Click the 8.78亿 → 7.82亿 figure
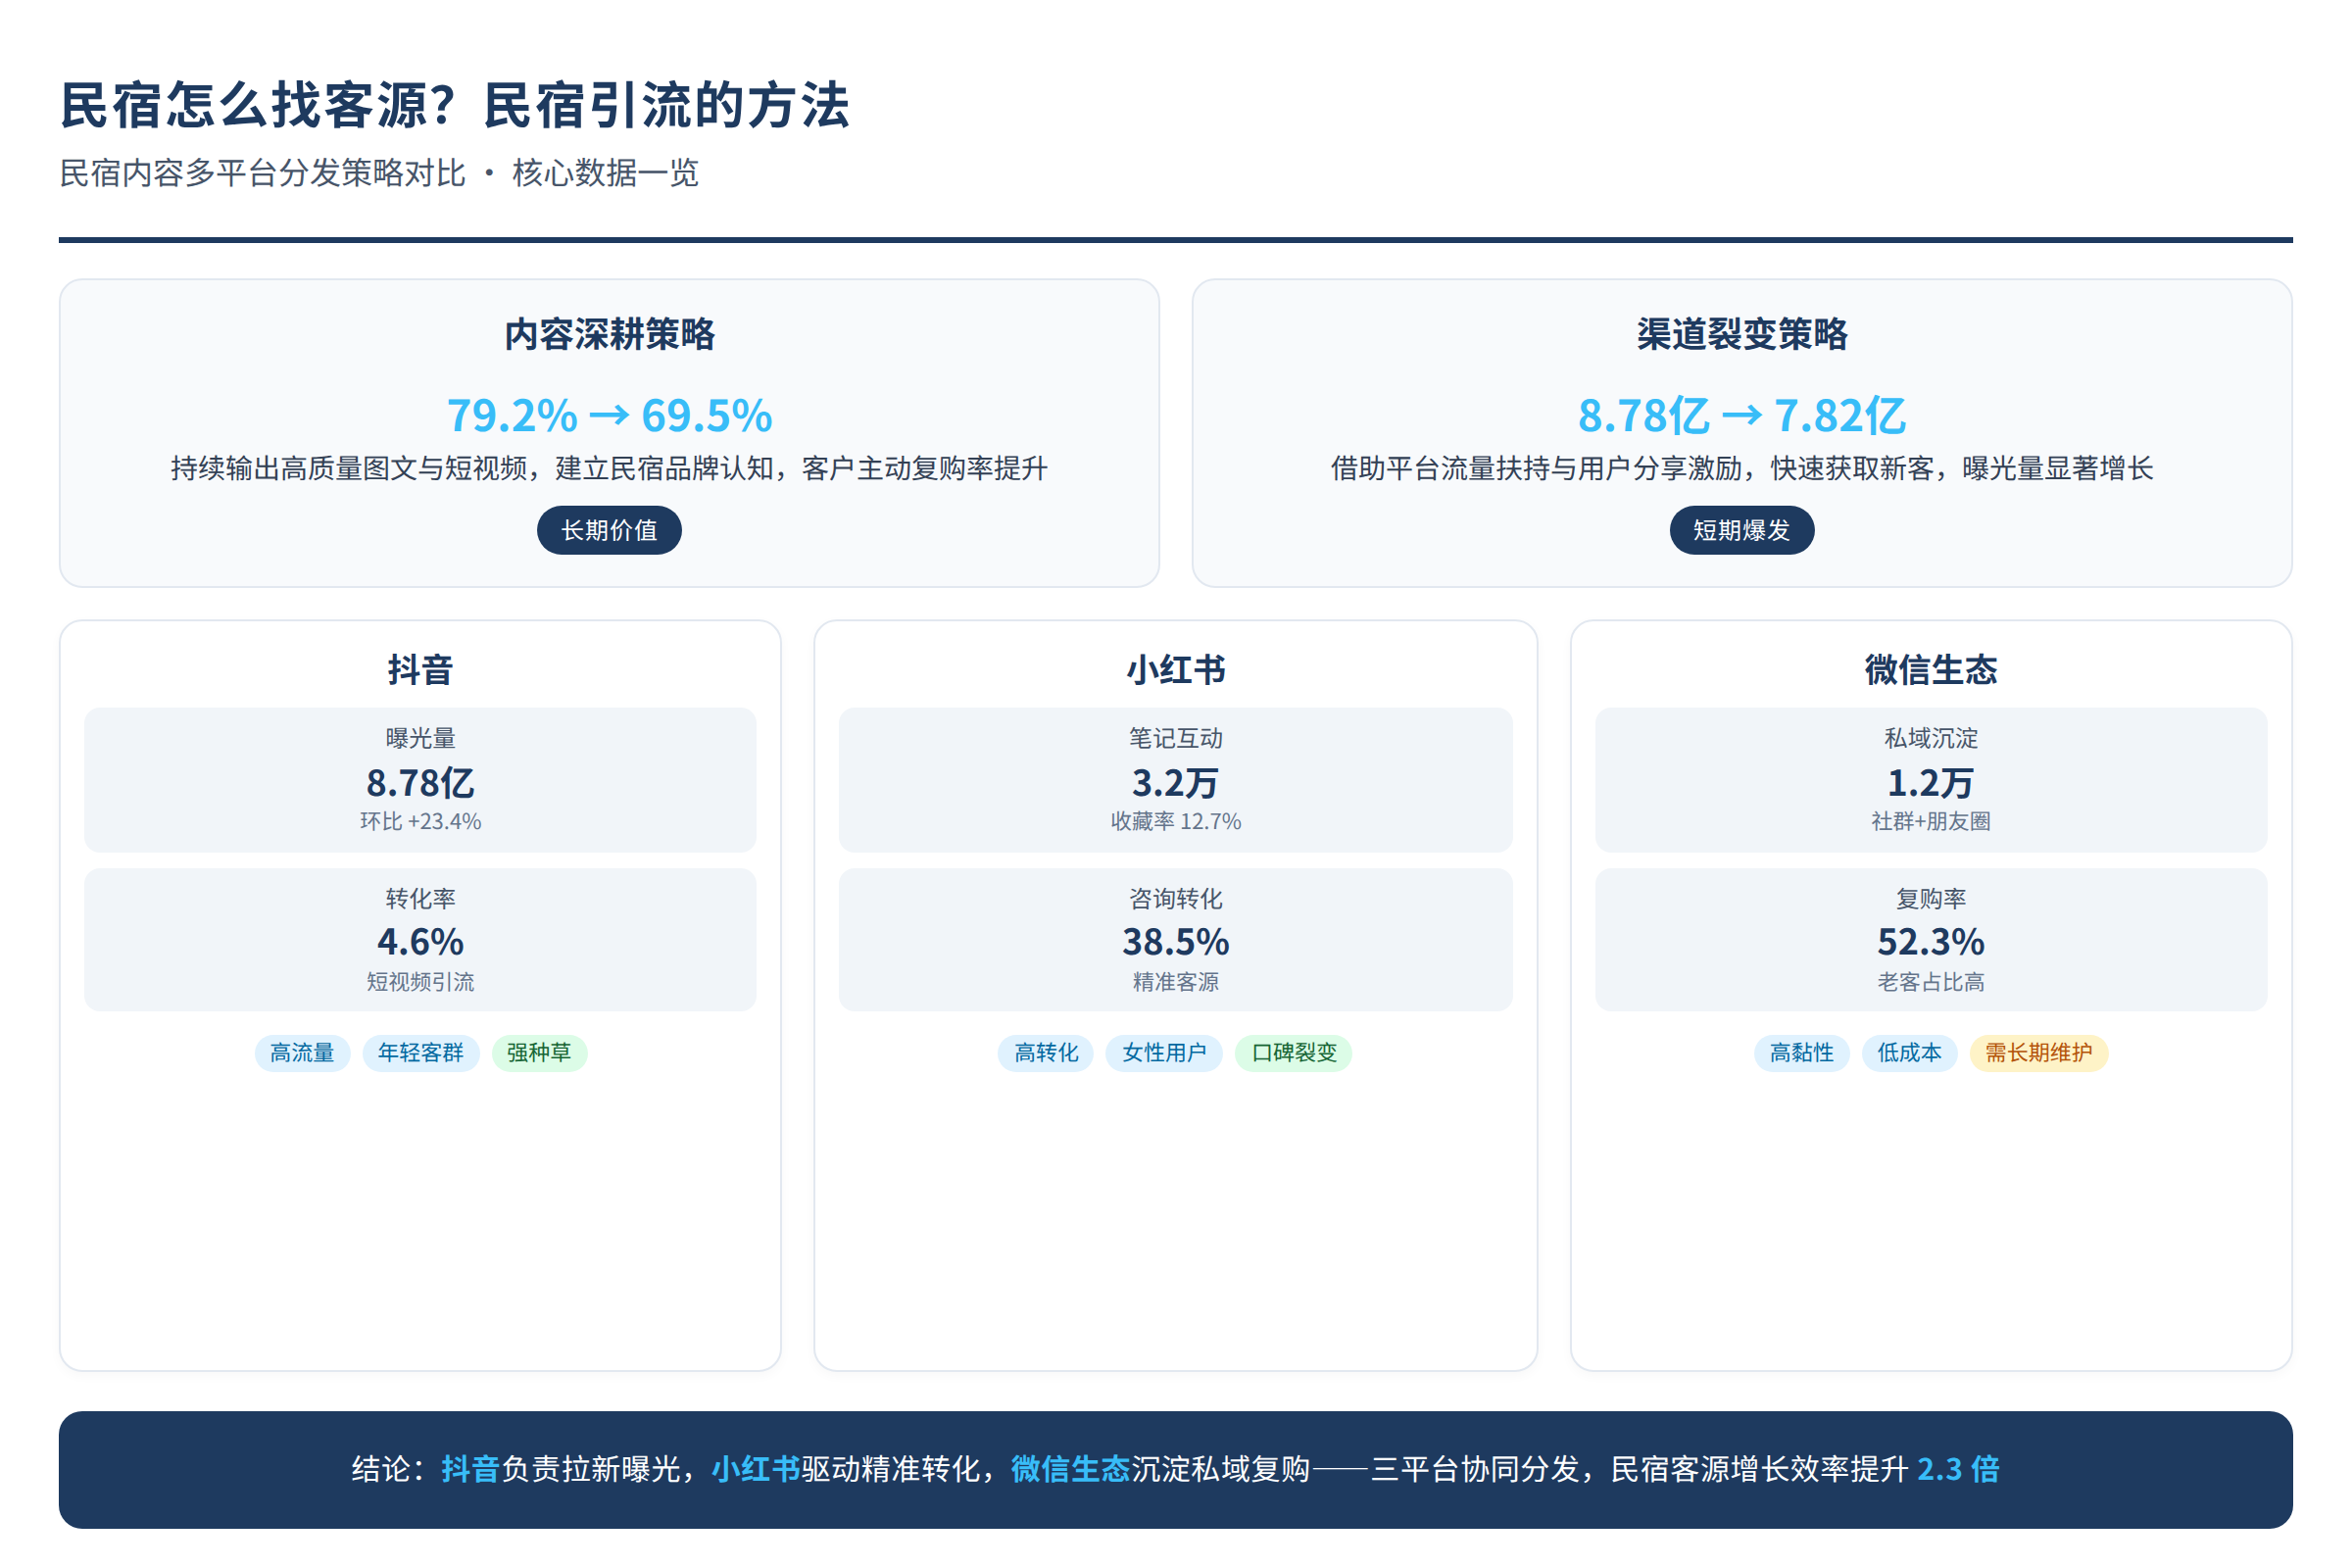 point(1742,415)
